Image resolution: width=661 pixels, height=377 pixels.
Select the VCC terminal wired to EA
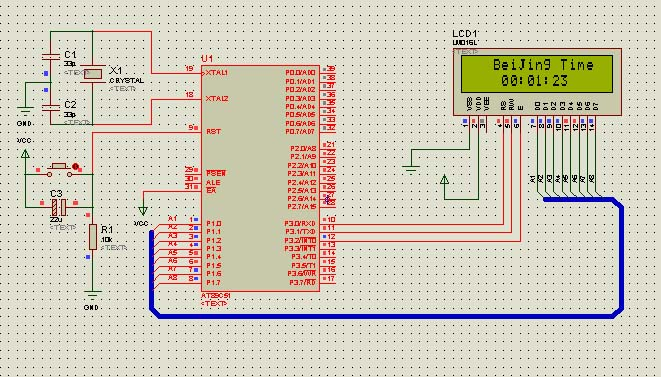click(143, 211)
